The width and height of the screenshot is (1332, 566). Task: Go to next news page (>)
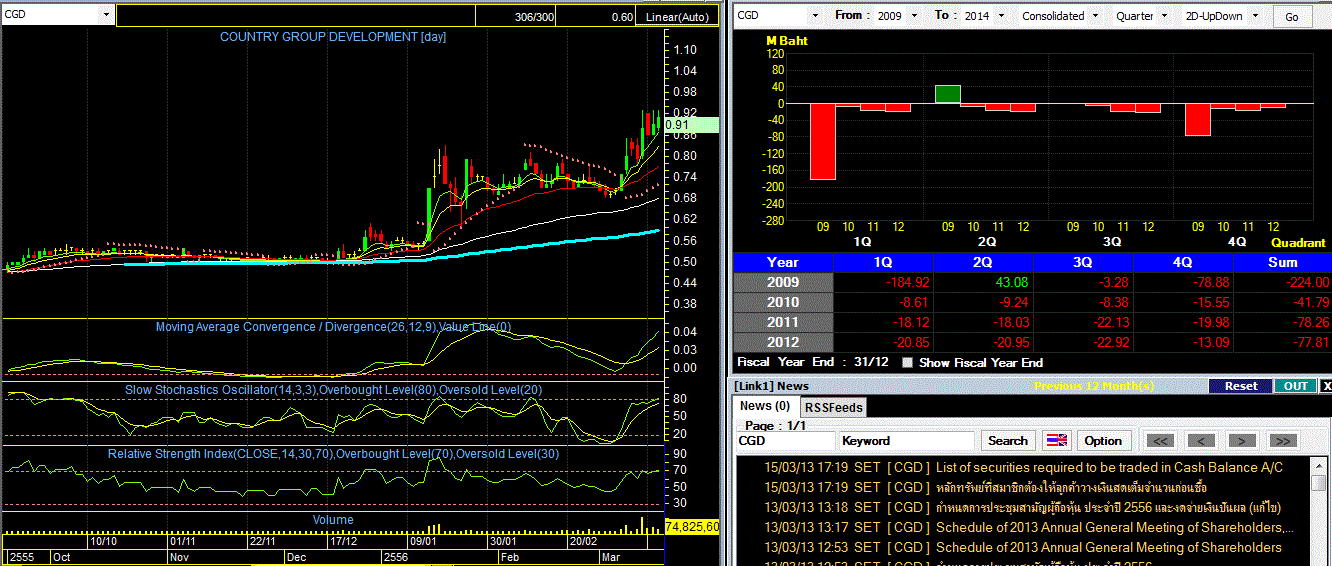coord(1241,441)
